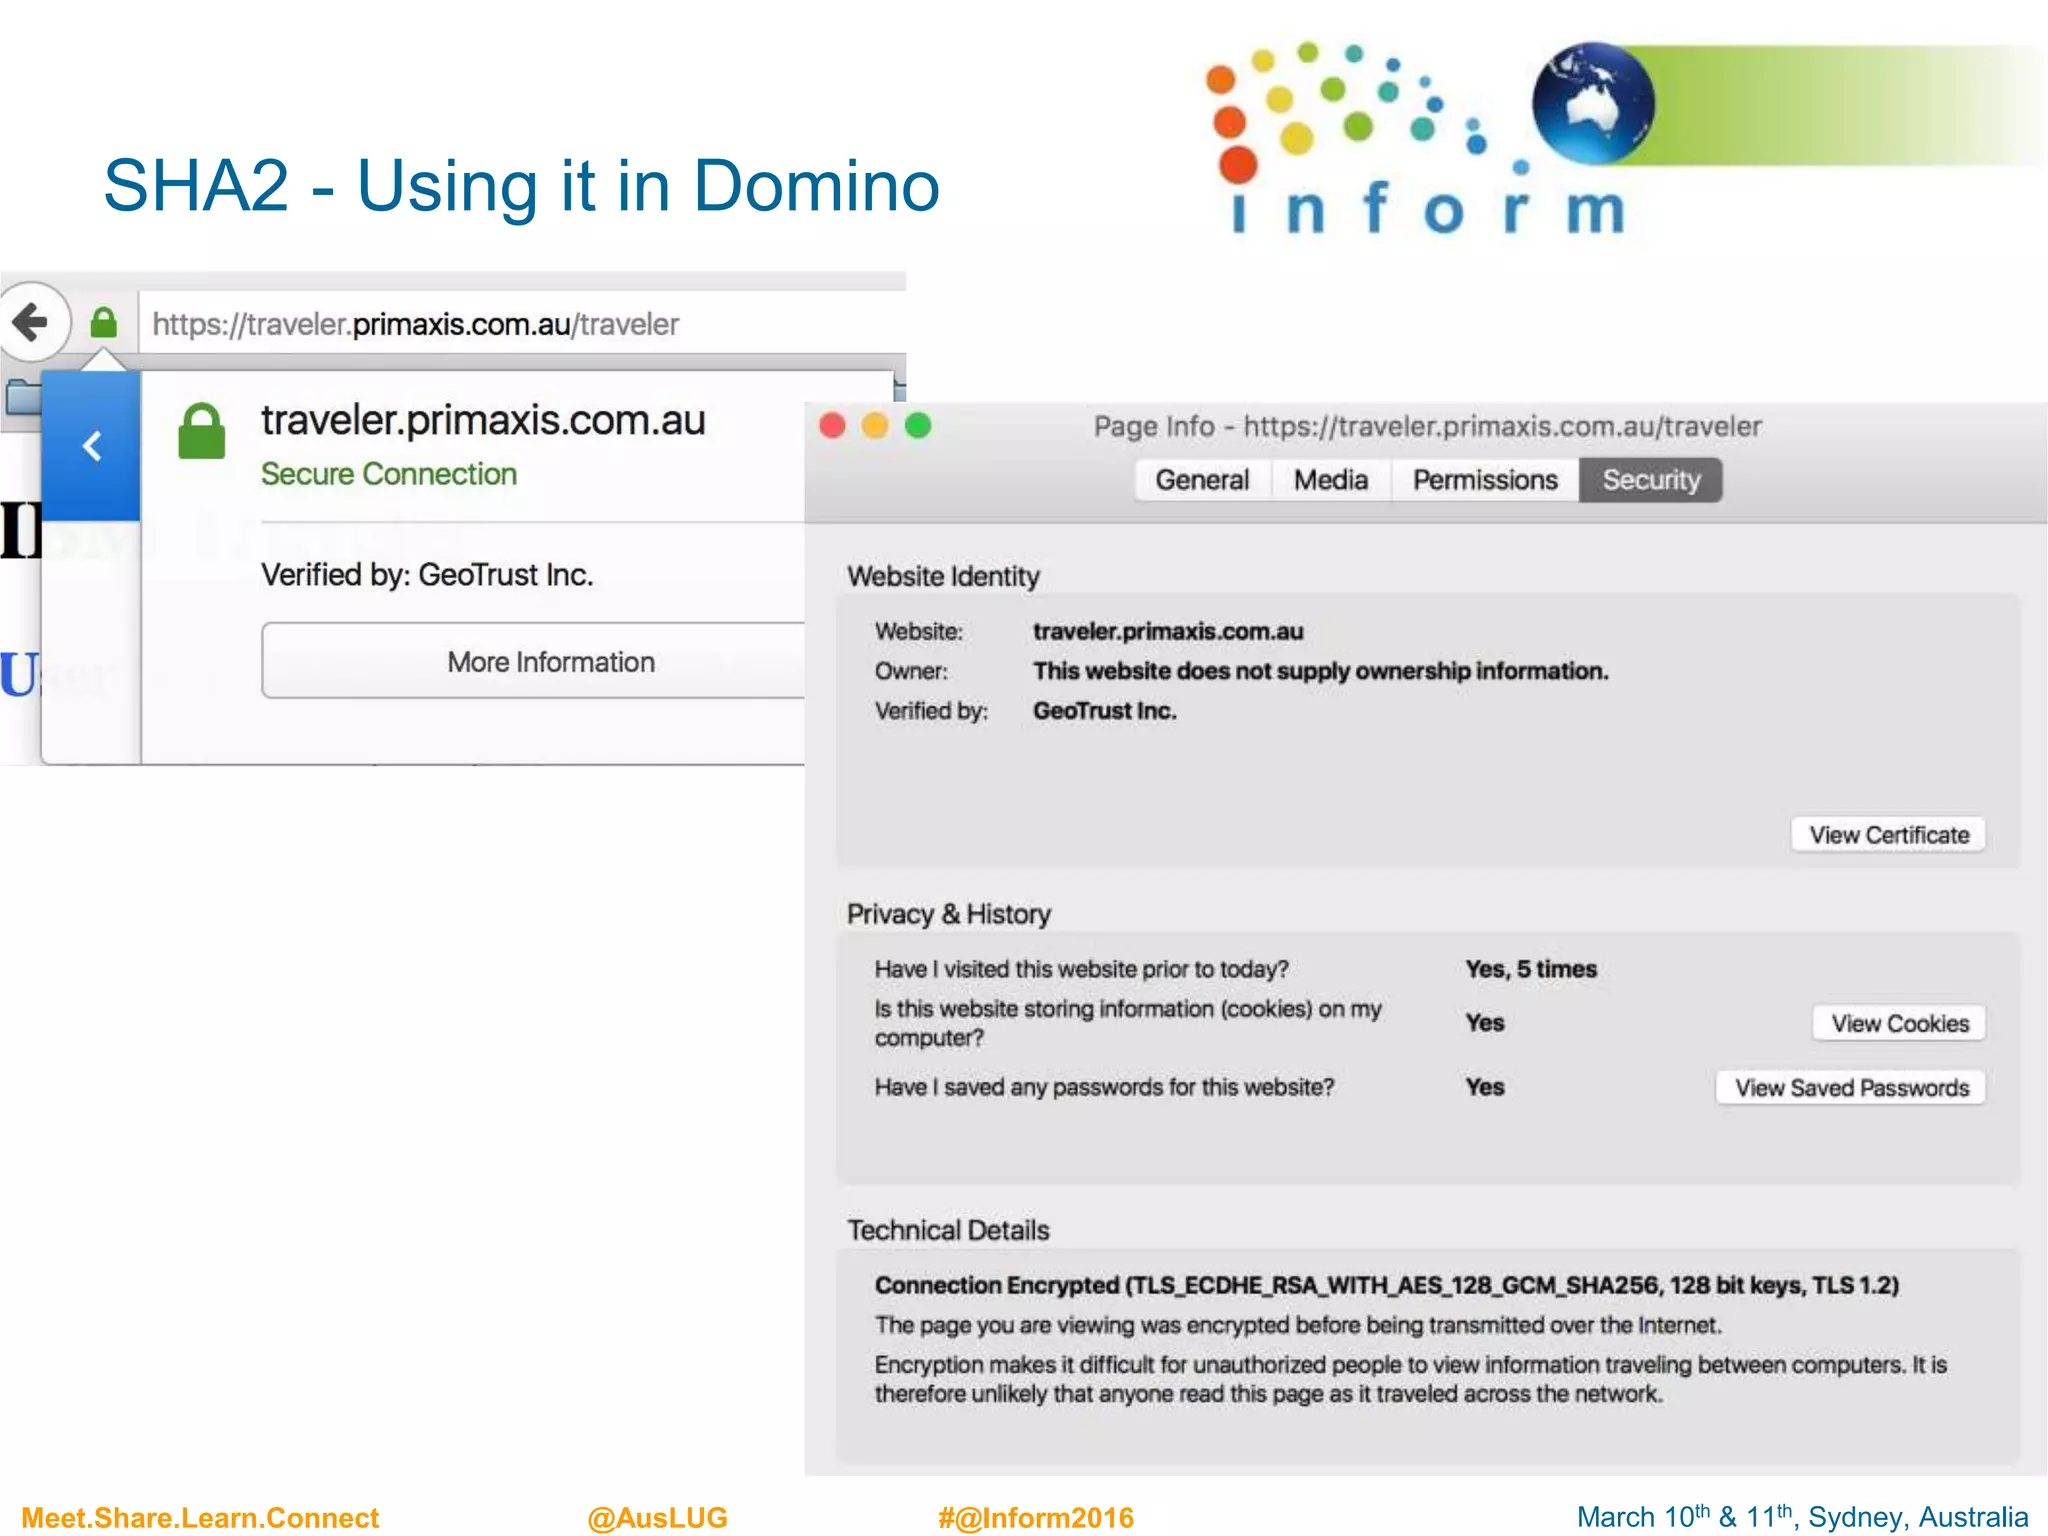This screenshot has width=2048, height=1536.
Task: Click the website value 'traveler.primaxis.com.au' in Website Identity
Action: coord(1168,632)
